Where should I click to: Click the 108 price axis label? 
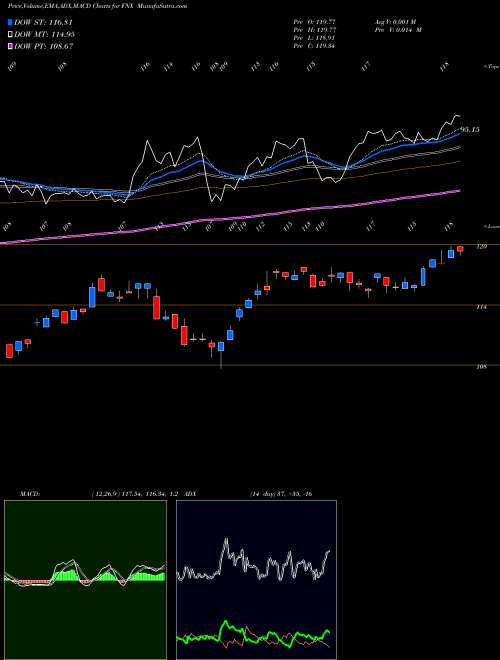click(x=481, y=367)
